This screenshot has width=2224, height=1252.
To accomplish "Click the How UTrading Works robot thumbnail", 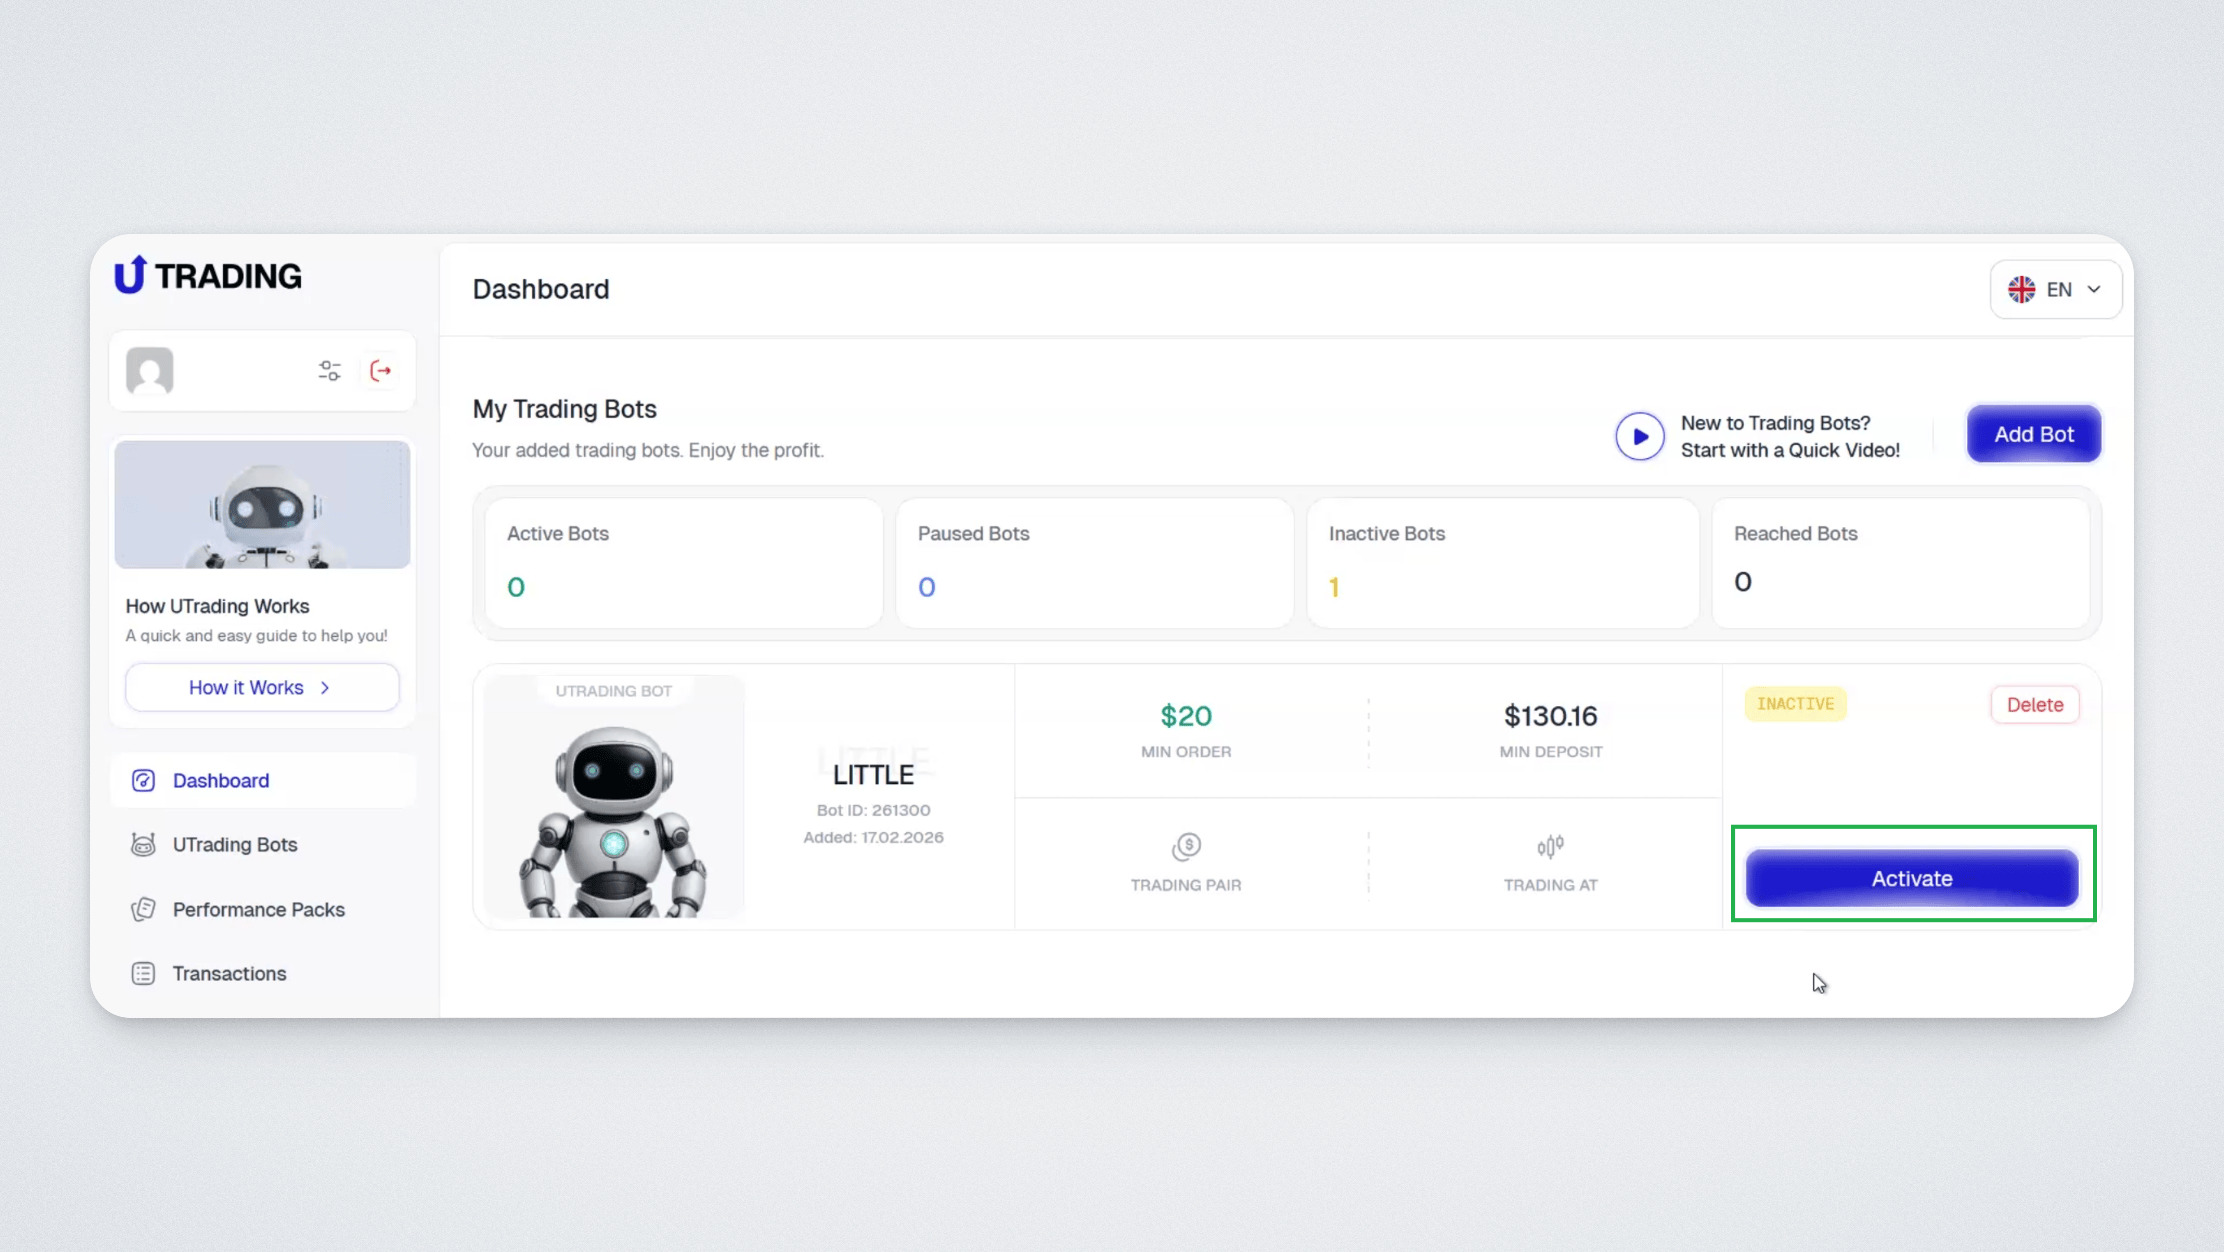I will tap(262, 505).
